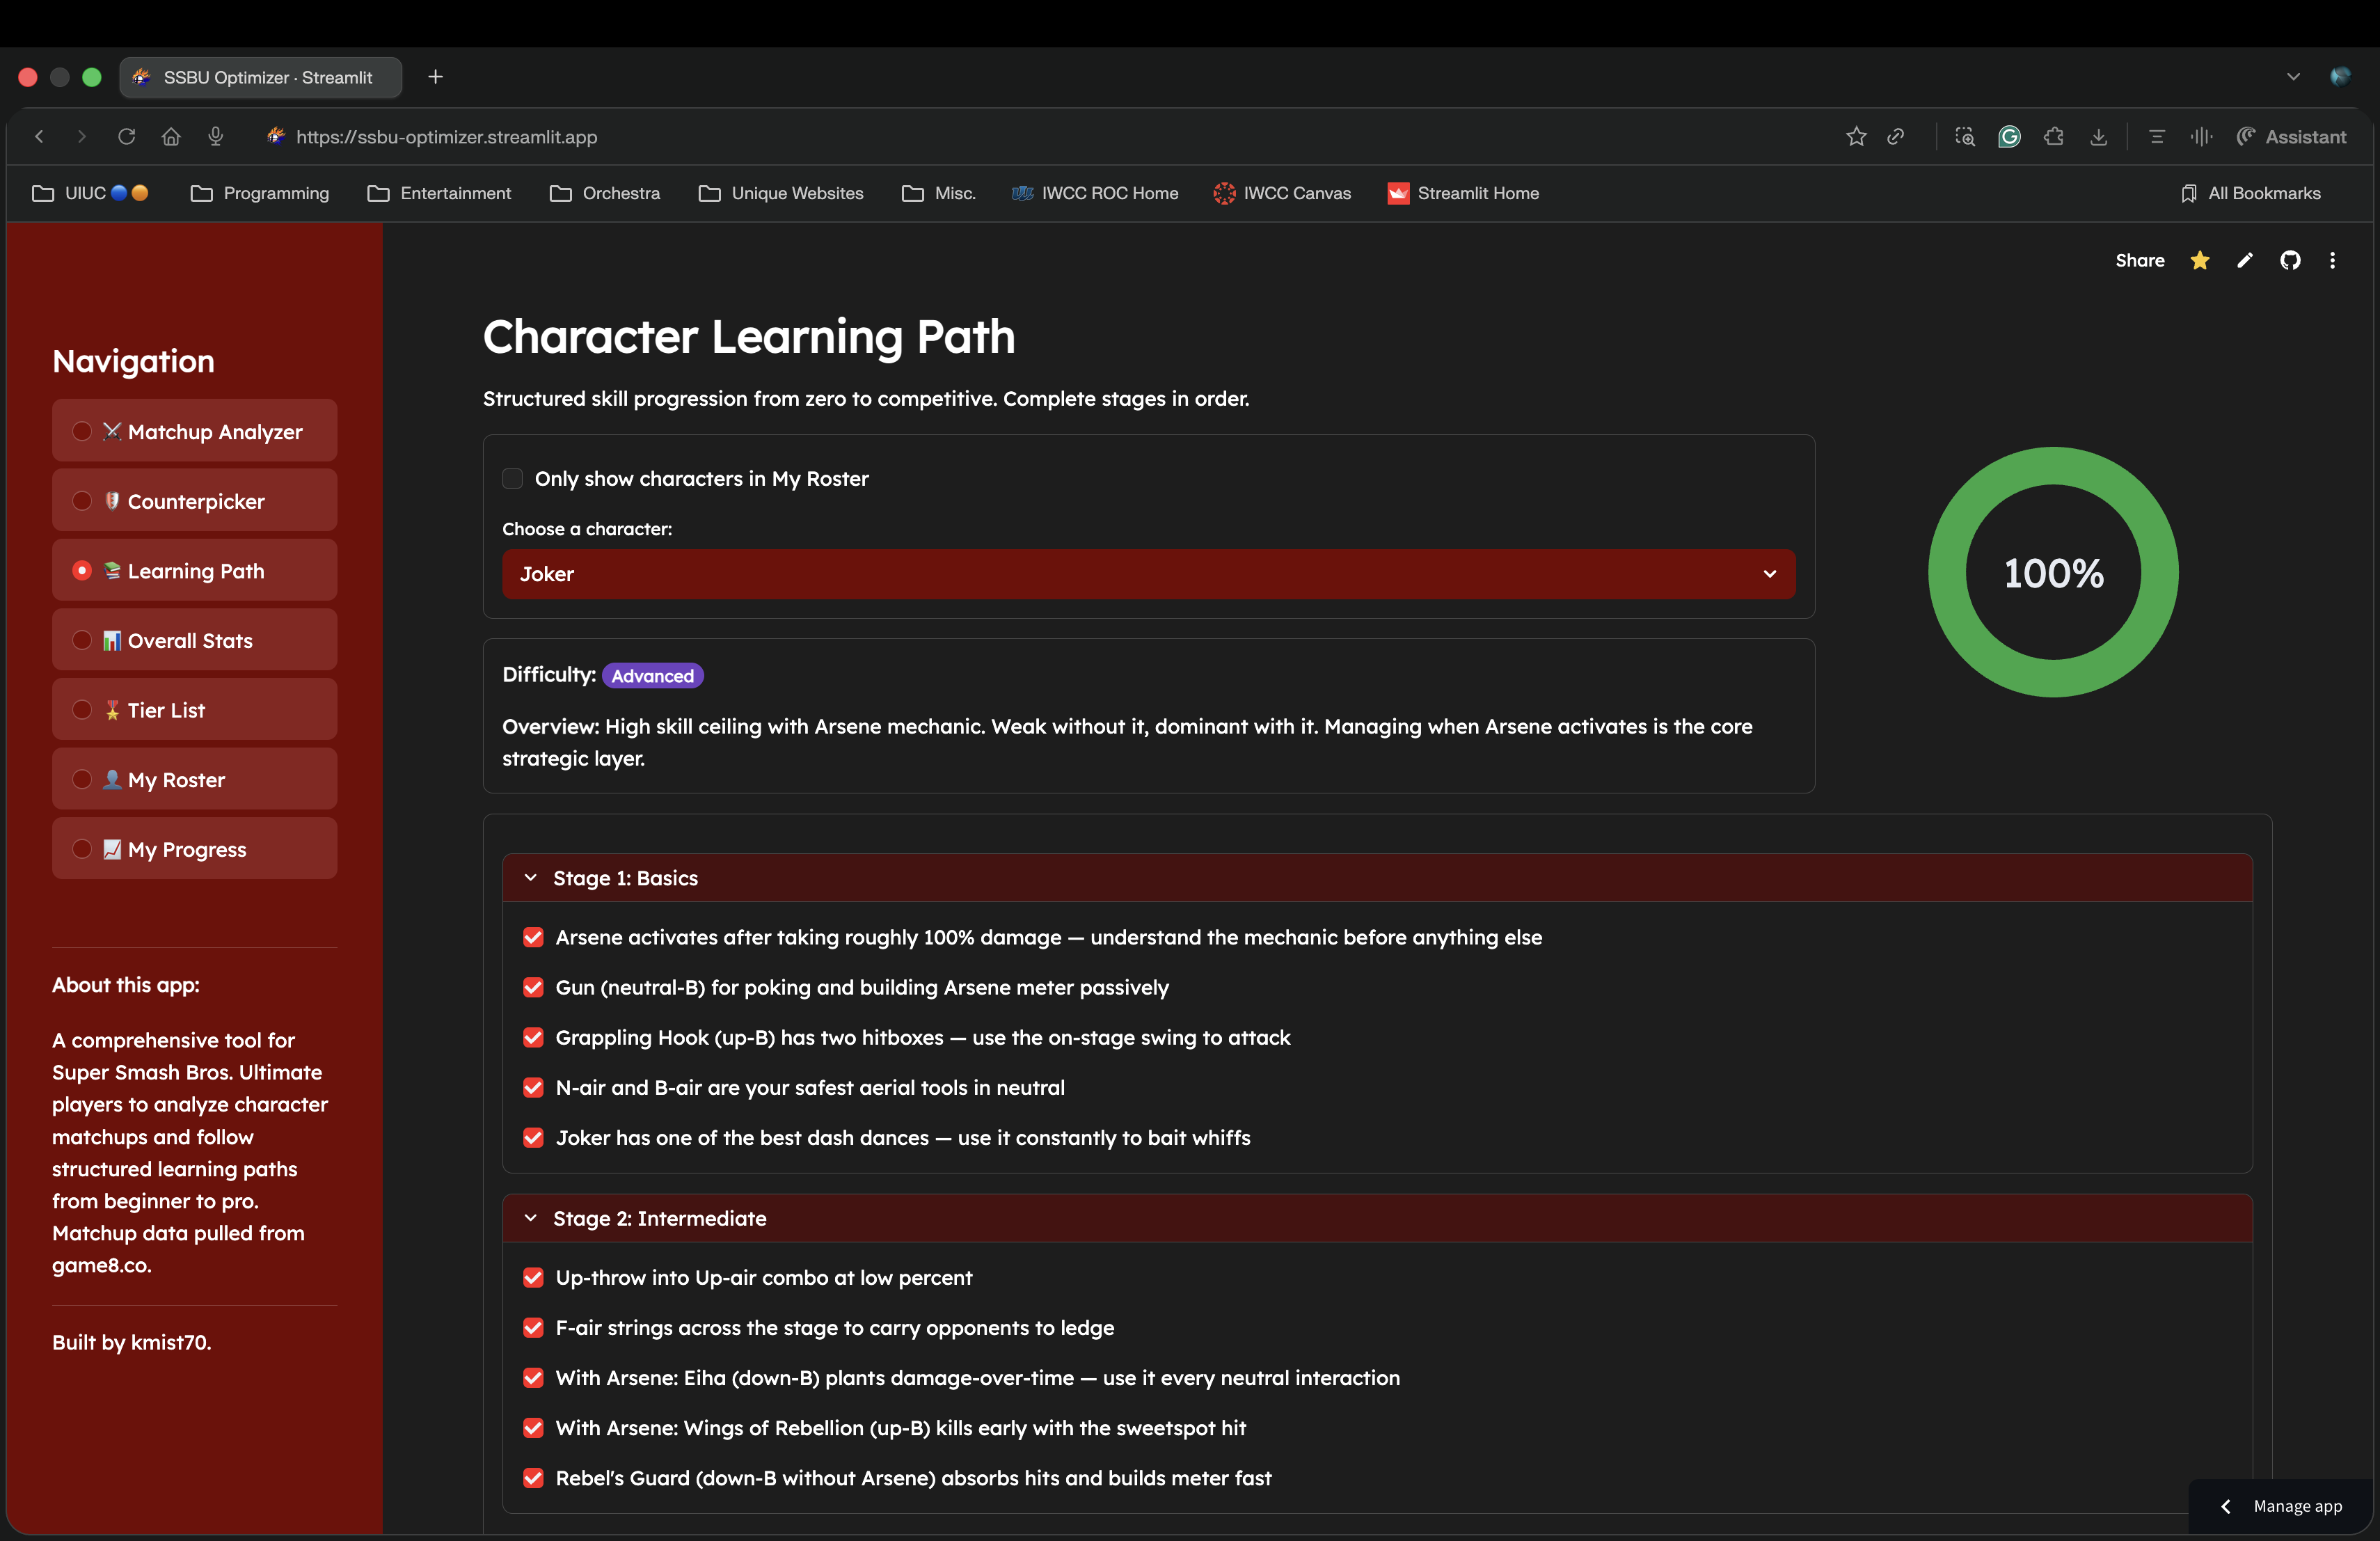Collapse the Stage 2: Intermediate section
The width and height of the screenshot is (2380, 1541).
pyautogui.click(x=1377, y=1218)
